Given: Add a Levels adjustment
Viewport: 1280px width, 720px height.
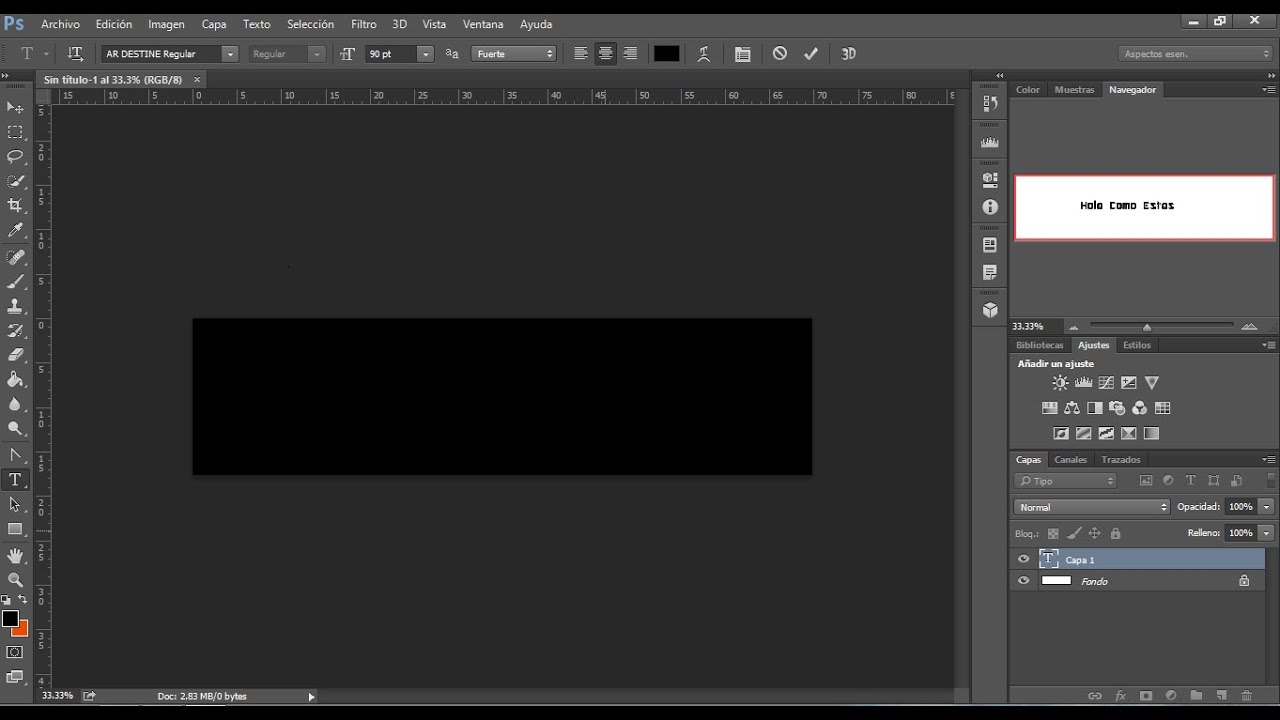Looking at the screenshot, I should click(1083, 383).
